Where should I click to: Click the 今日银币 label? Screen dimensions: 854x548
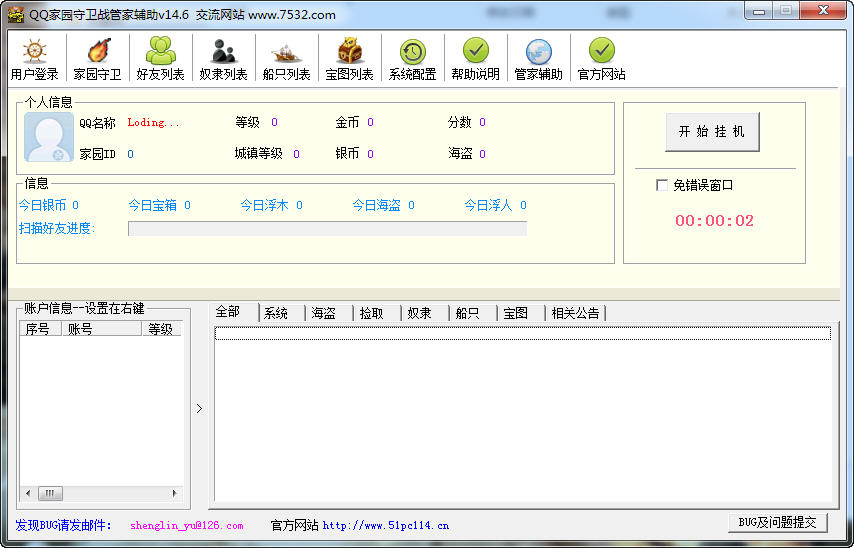(x=42, y=205)
